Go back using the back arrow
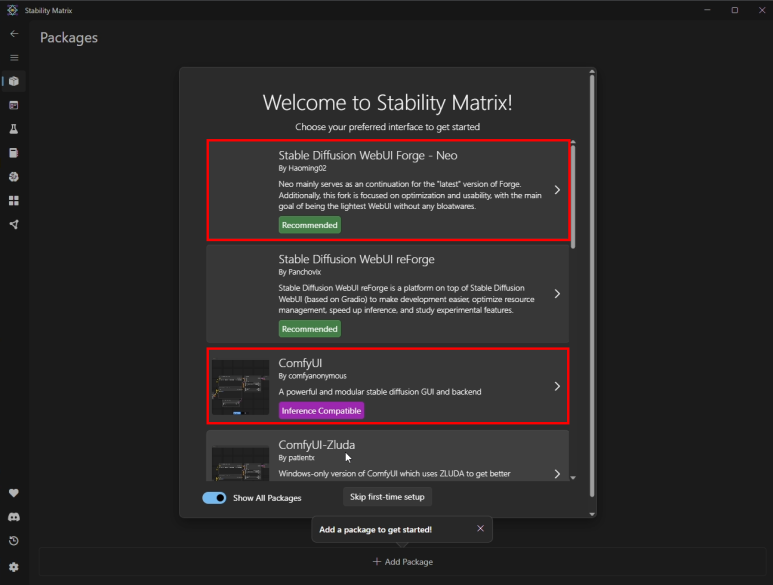 14,34
